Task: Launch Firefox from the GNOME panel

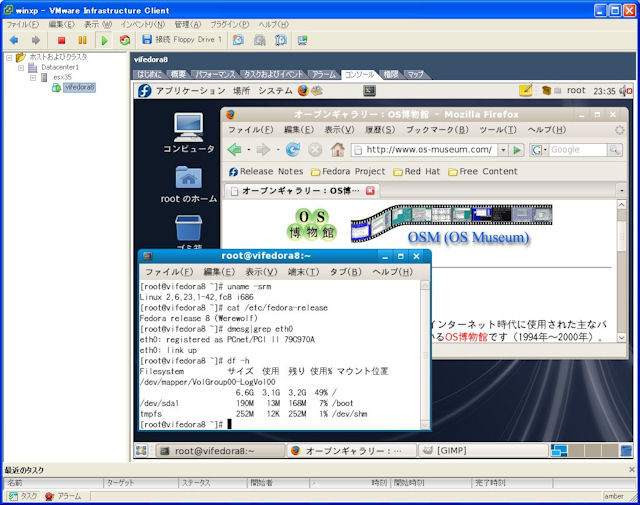Action: click(303, 90)
